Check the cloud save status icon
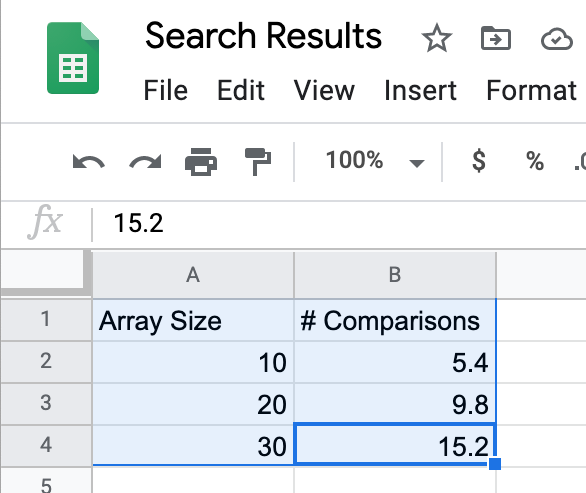This screenshot has height=493, width=586. [556, 38]
